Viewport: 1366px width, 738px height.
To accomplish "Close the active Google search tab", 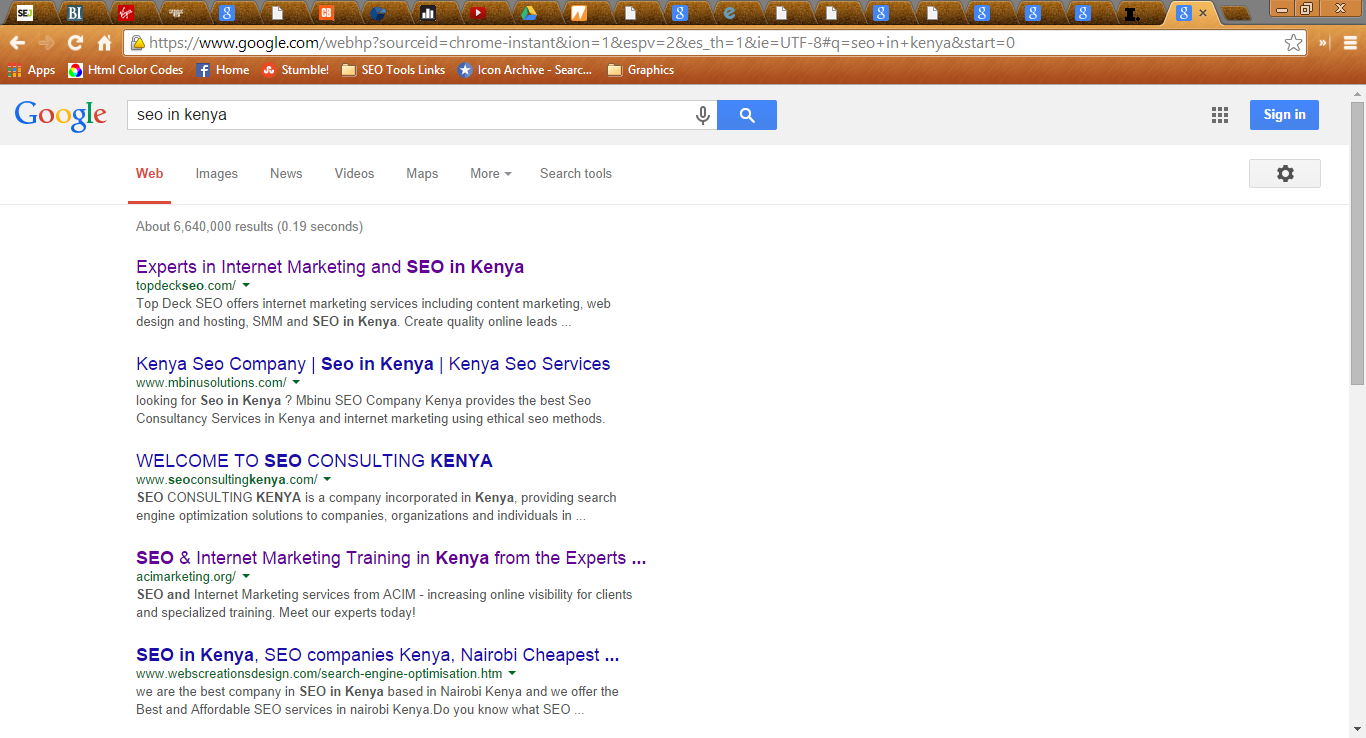I will (x=1203, y=13).
